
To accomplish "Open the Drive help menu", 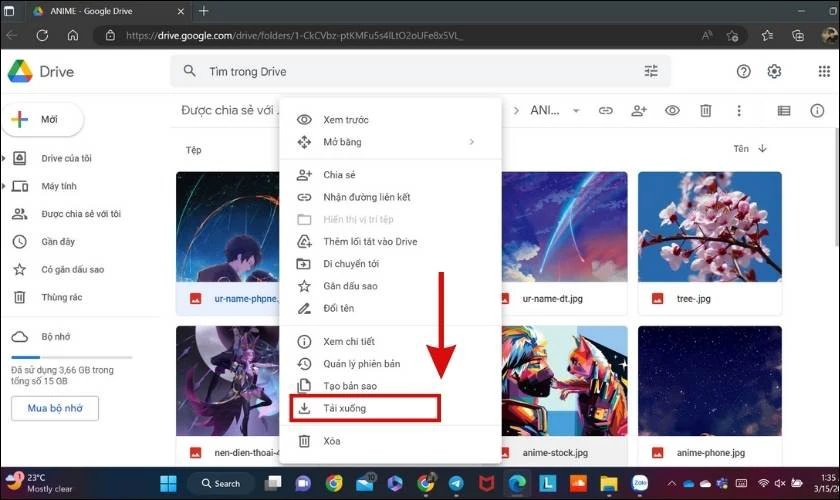I will 743,71.
